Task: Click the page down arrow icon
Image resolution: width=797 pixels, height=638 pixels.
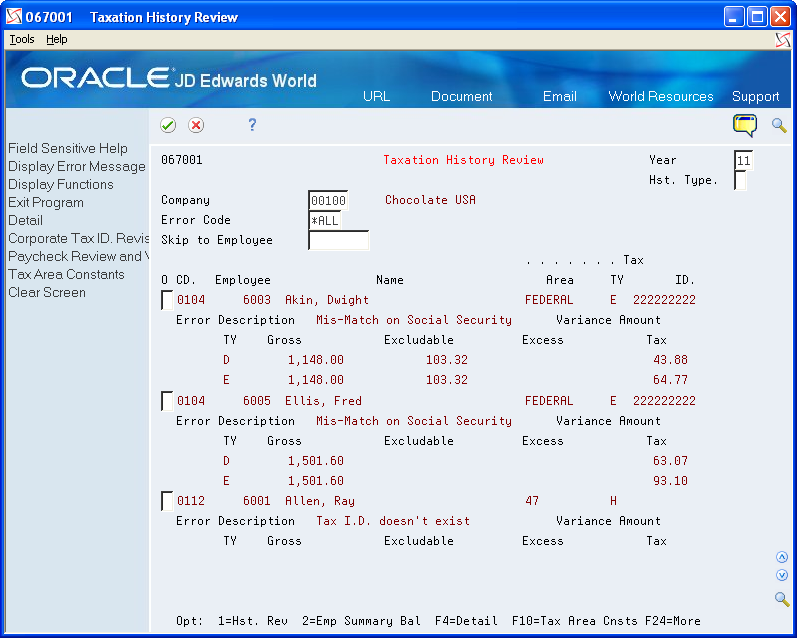Action: (782, 575)
